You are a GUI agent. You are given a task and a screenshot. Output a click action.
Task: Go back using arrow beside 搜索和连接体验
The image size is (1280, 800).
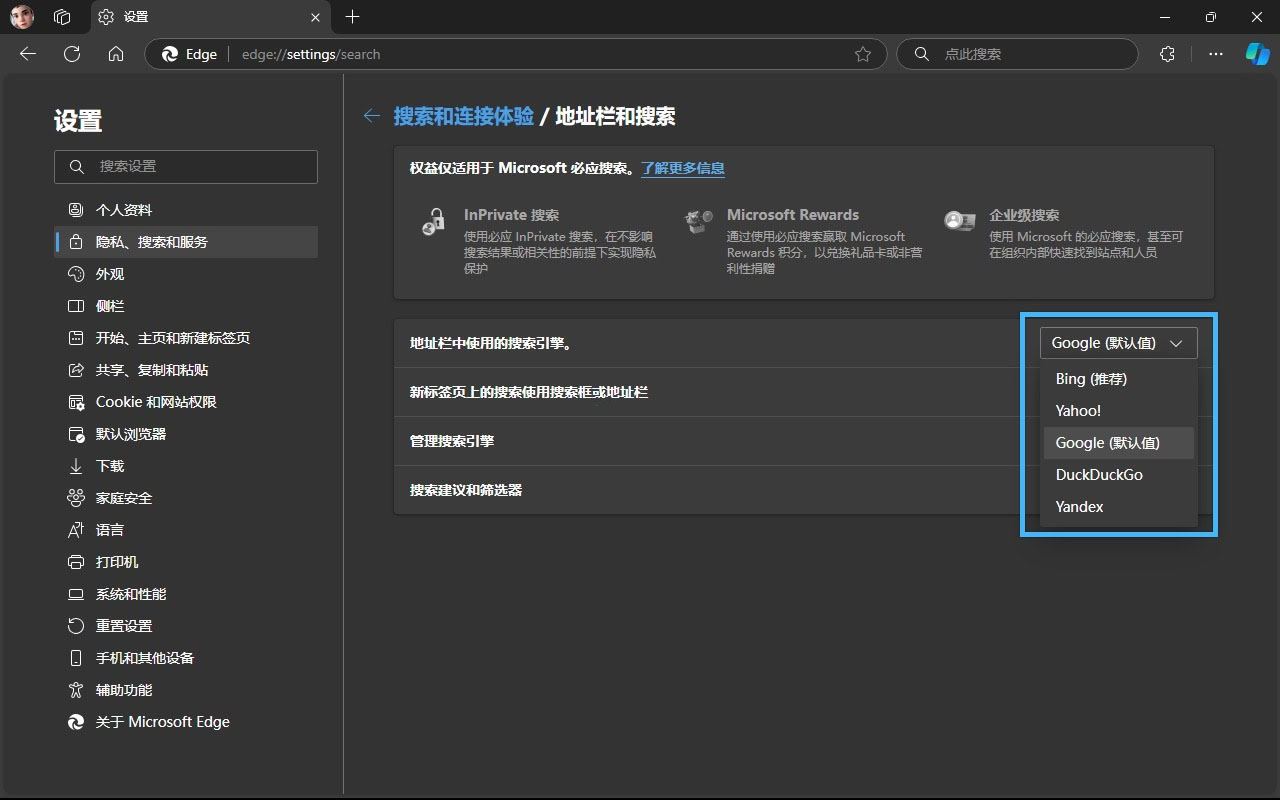(372, 116)
